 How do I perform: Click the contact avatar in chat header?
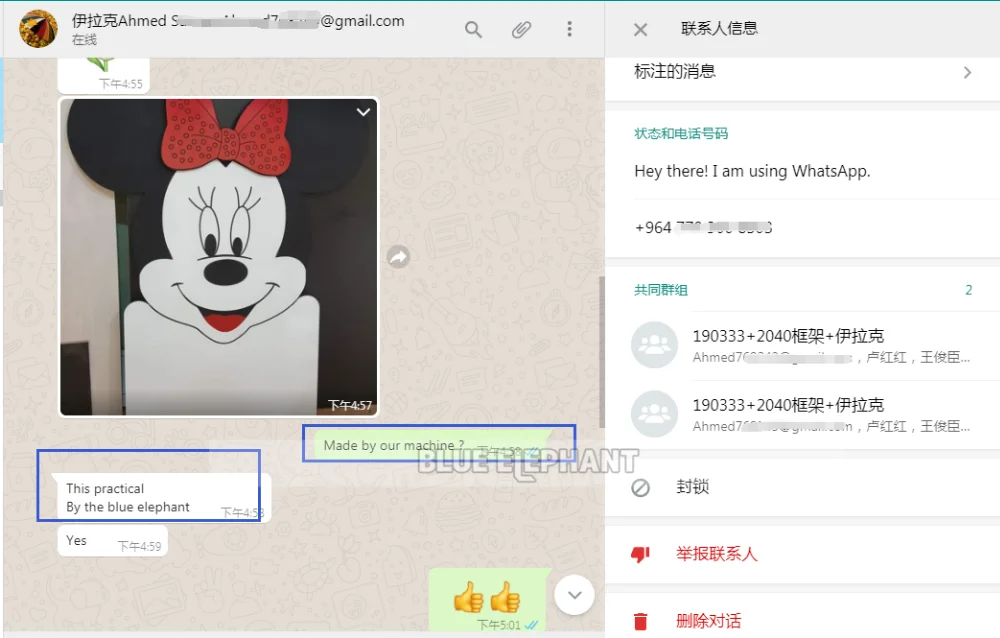38,29
